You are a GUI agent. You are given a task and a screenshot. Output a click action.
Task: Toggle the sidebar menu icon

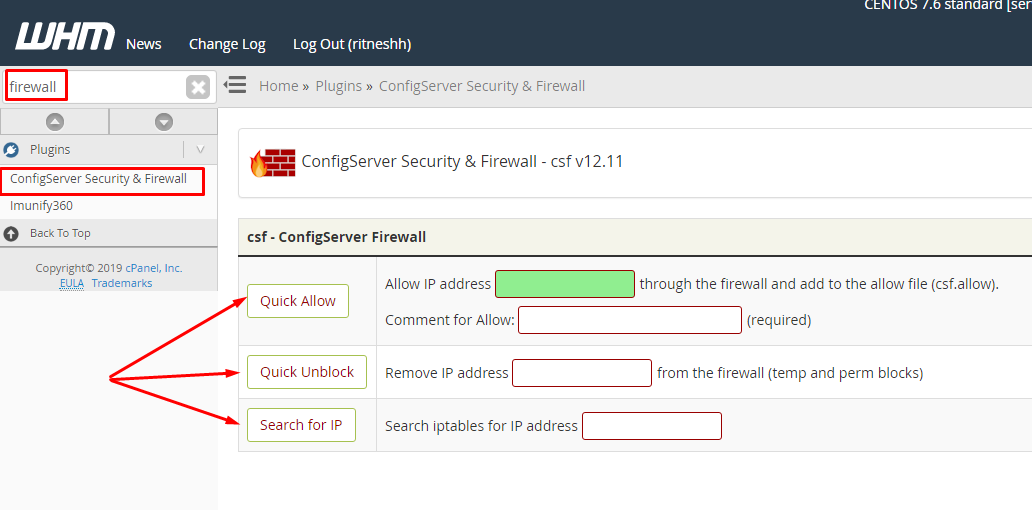[x=235, y=85]
